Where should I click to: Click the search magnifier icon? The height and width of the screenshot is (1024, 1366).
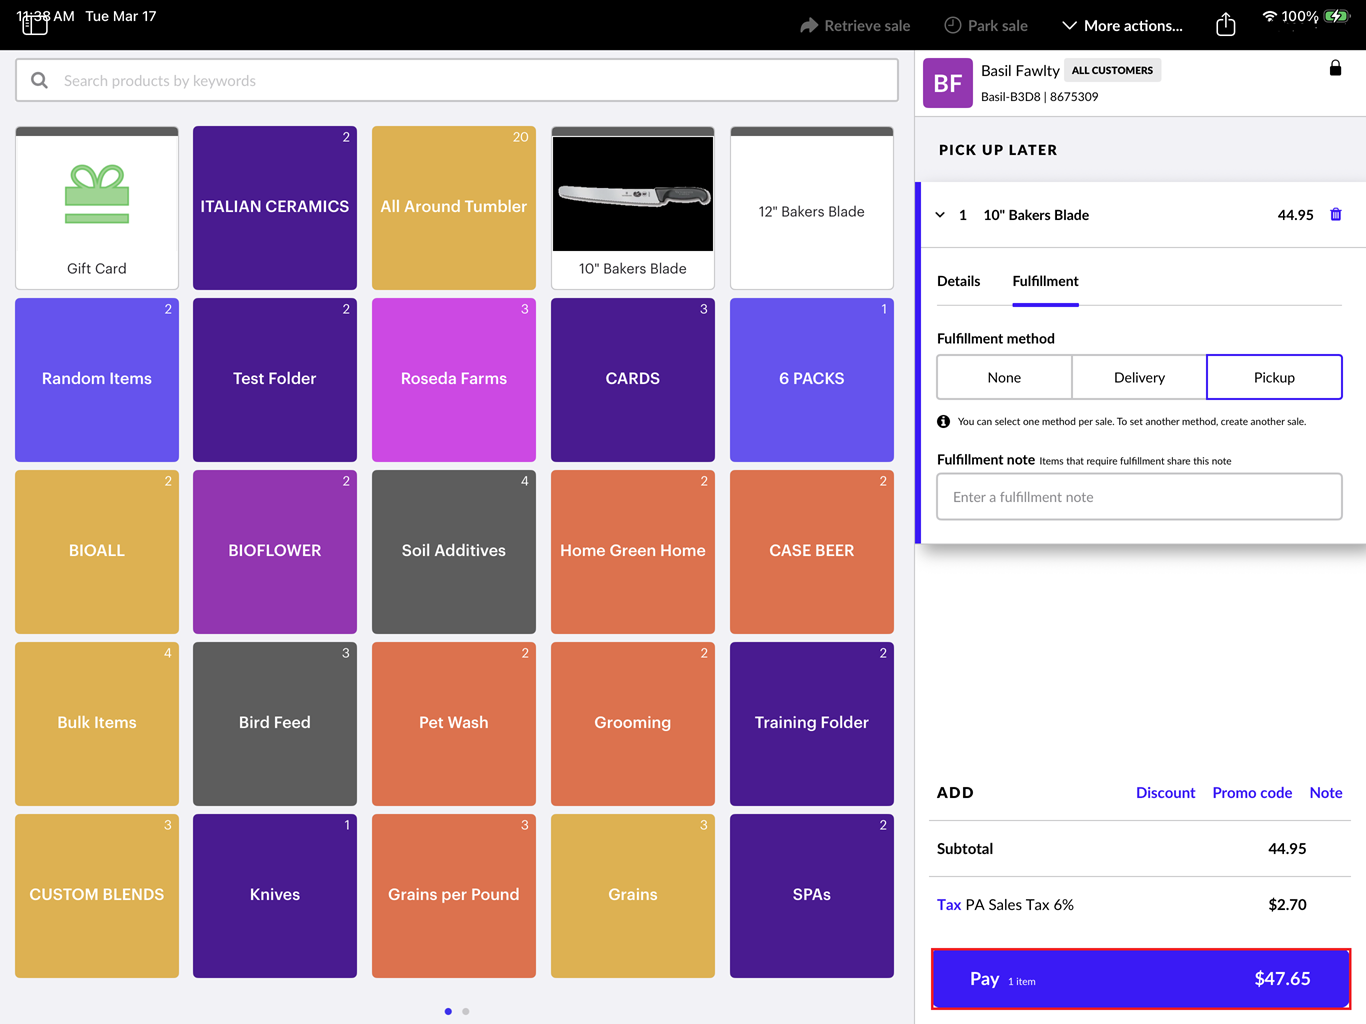click(39, 81)
